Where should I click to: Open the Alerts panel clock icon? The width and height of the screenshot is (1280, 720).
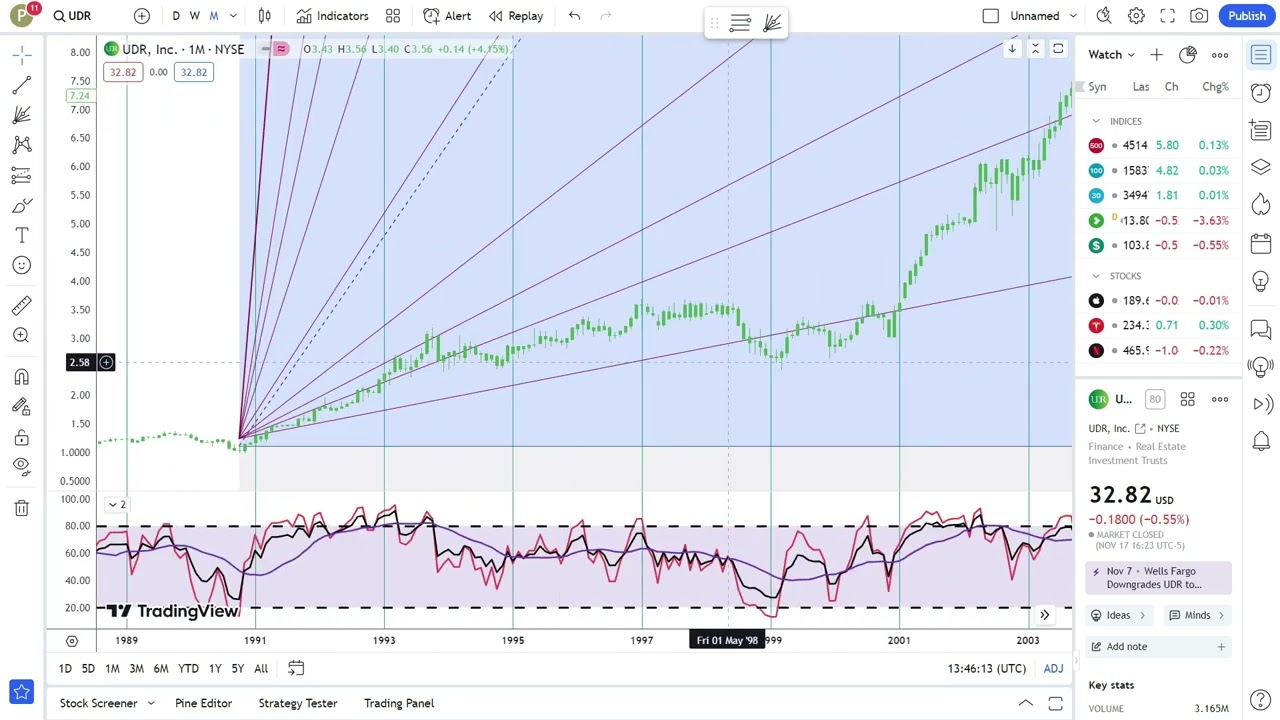[x=1261, y=92]
